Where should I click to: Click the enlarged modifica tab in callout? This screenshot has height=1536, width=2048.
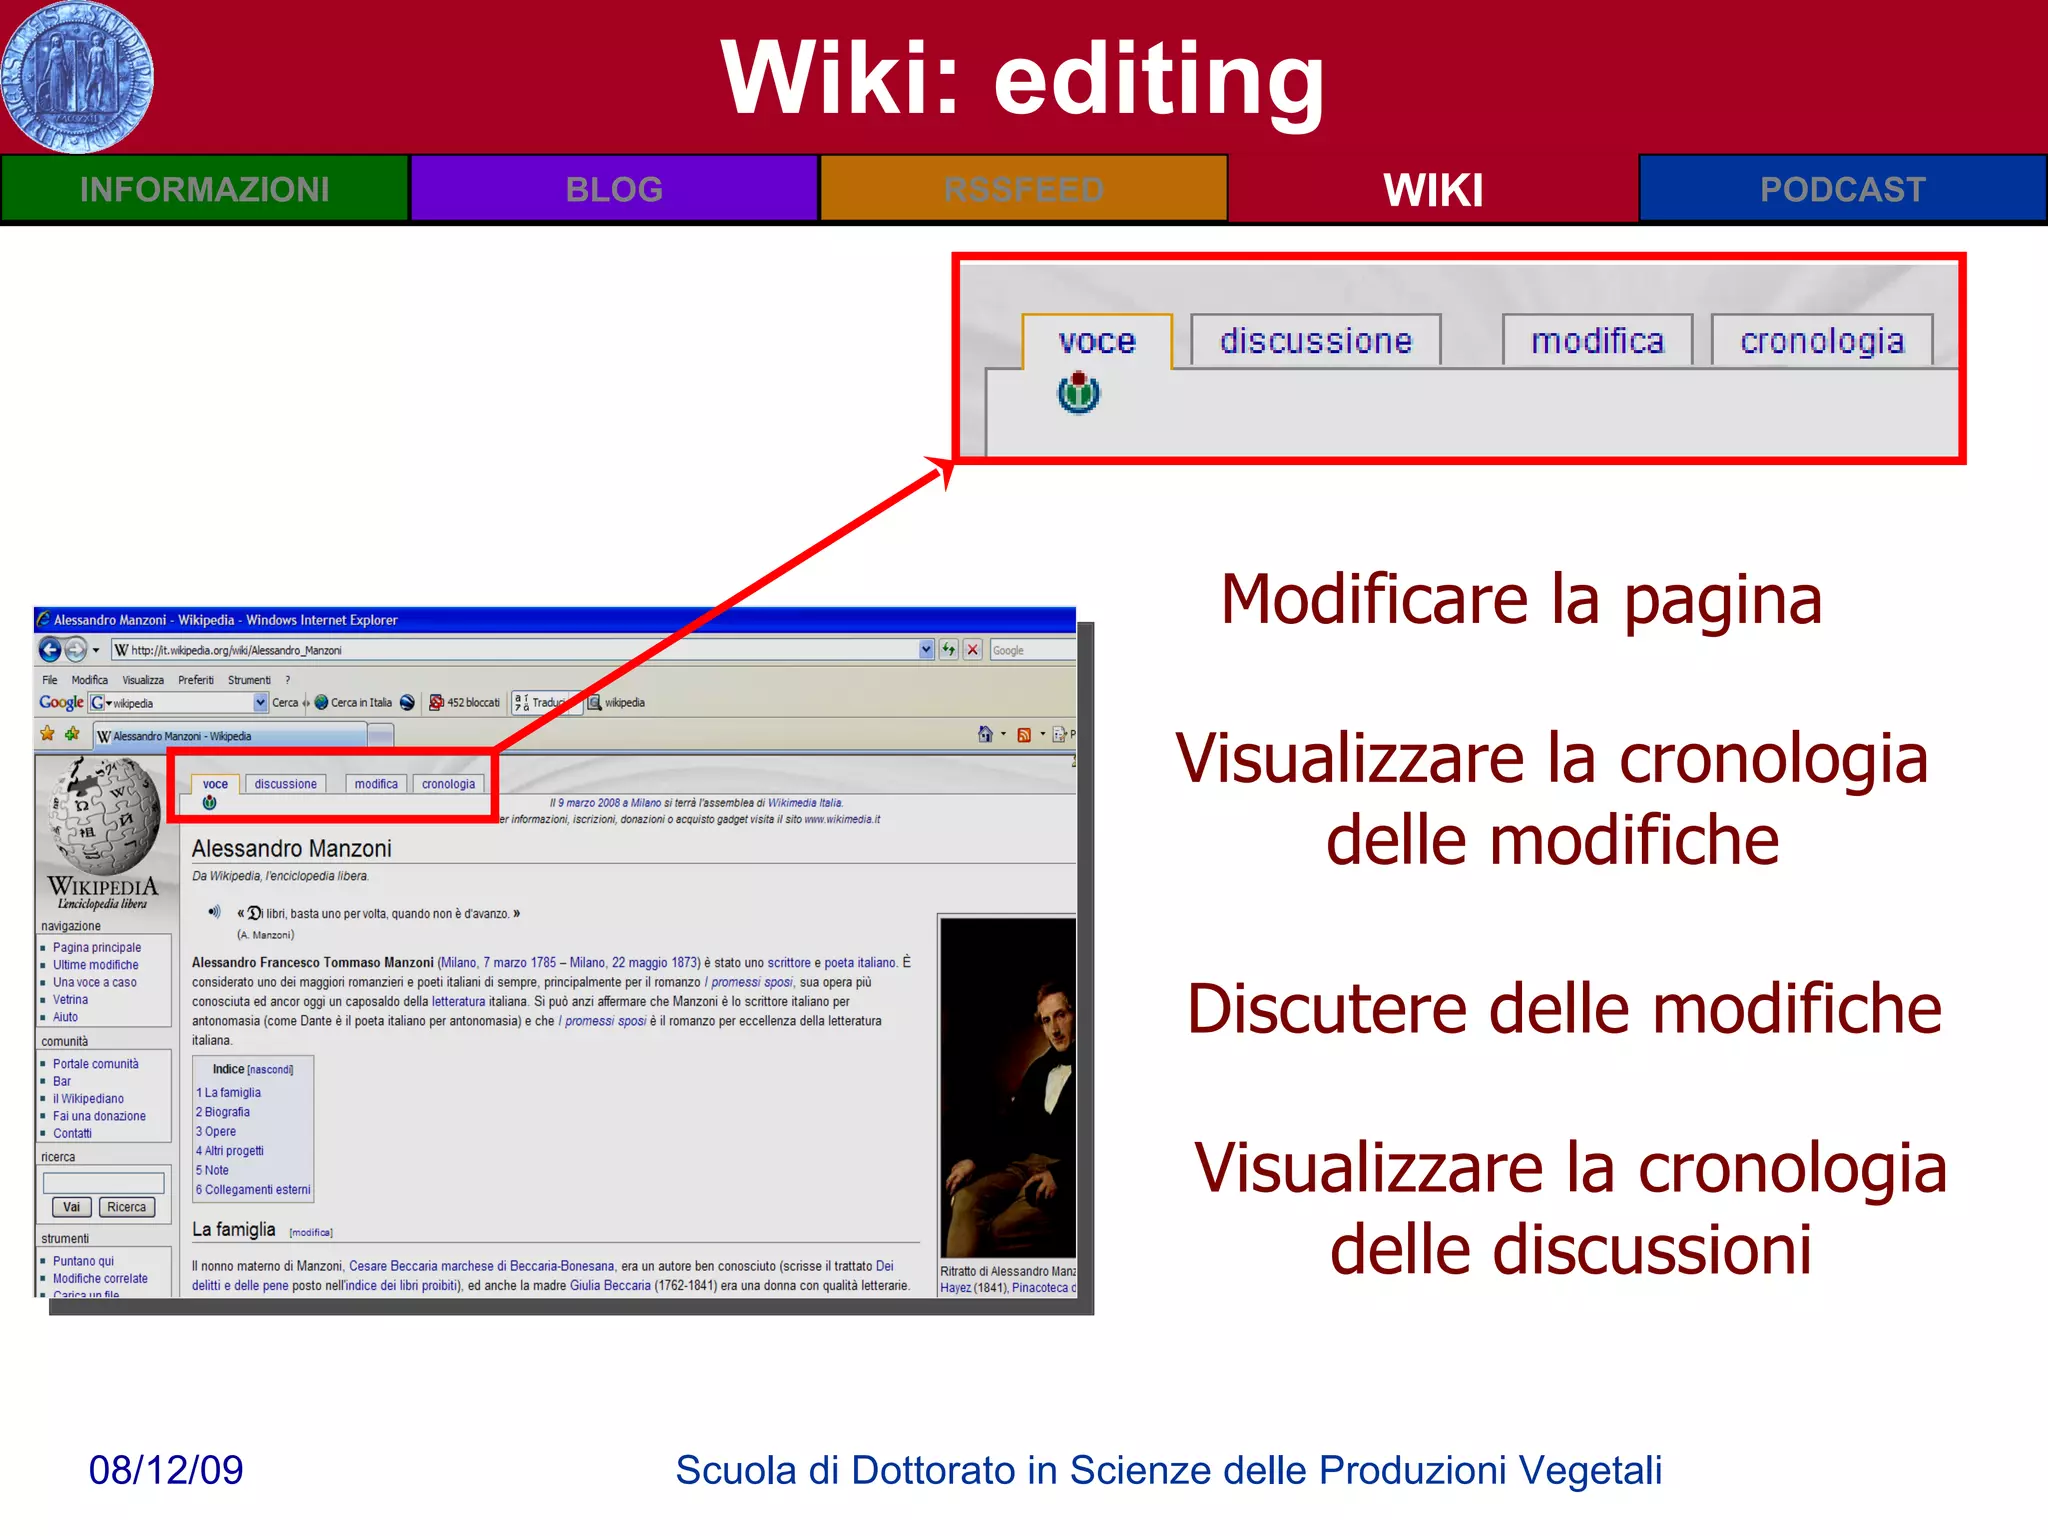click(x=1597, y=341)
